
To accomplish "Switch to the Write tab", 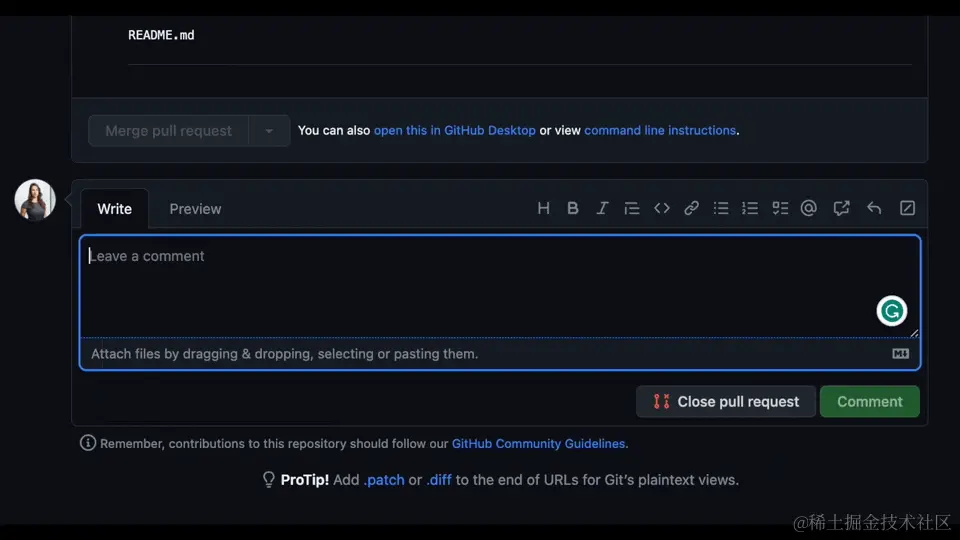I will [114, 209].
